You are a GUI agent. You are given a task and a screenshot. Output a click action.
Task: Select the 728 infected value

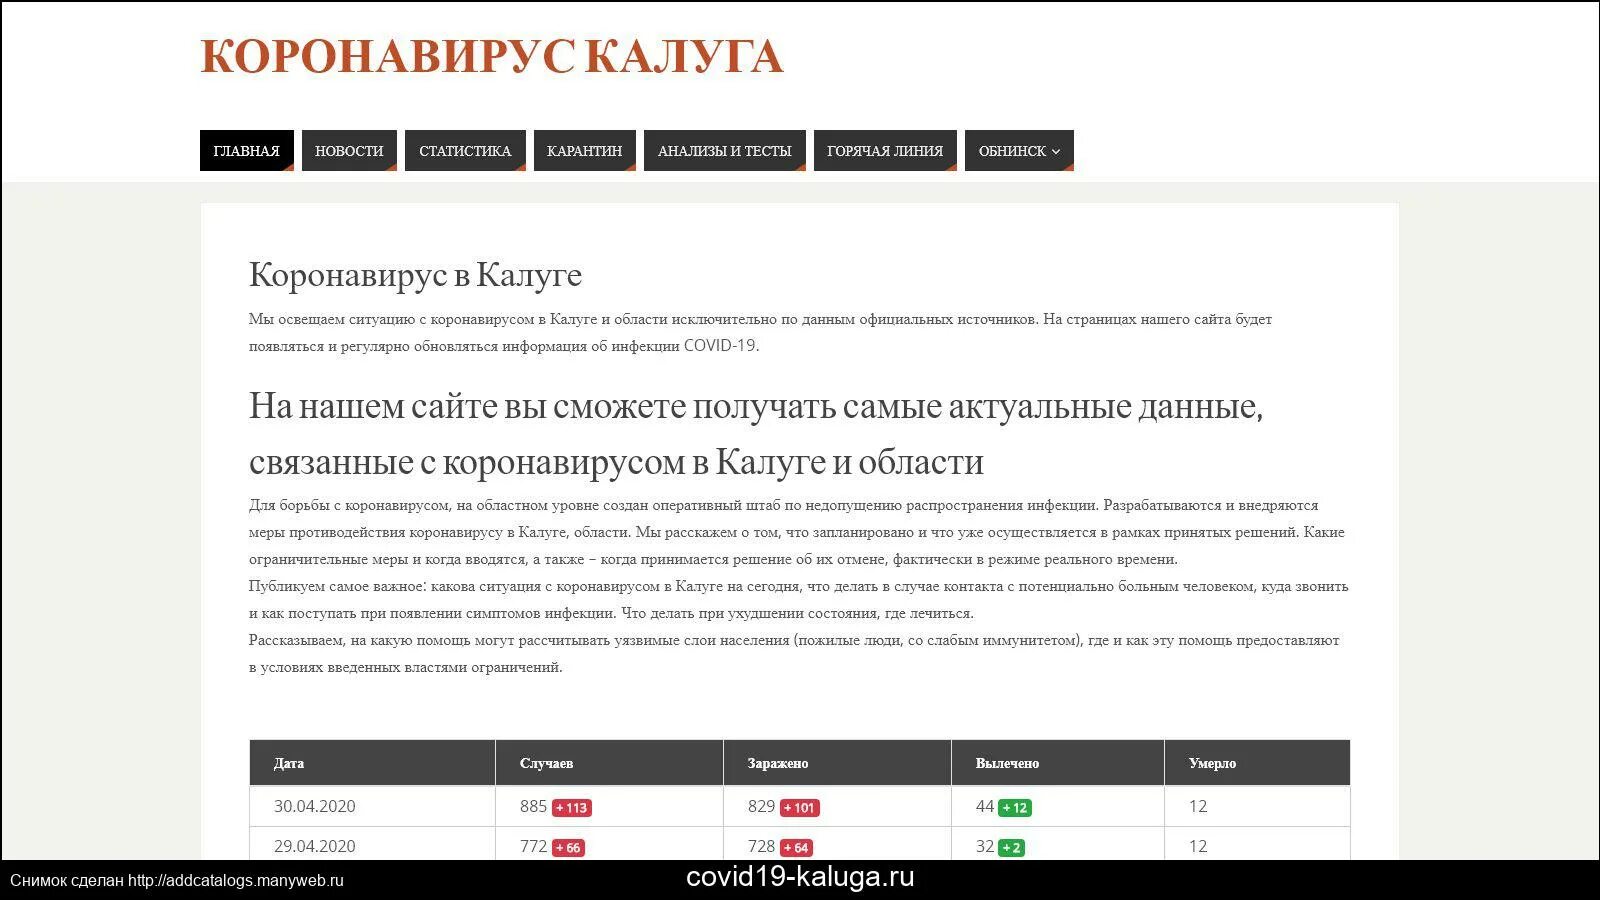[x=761, y=846]
